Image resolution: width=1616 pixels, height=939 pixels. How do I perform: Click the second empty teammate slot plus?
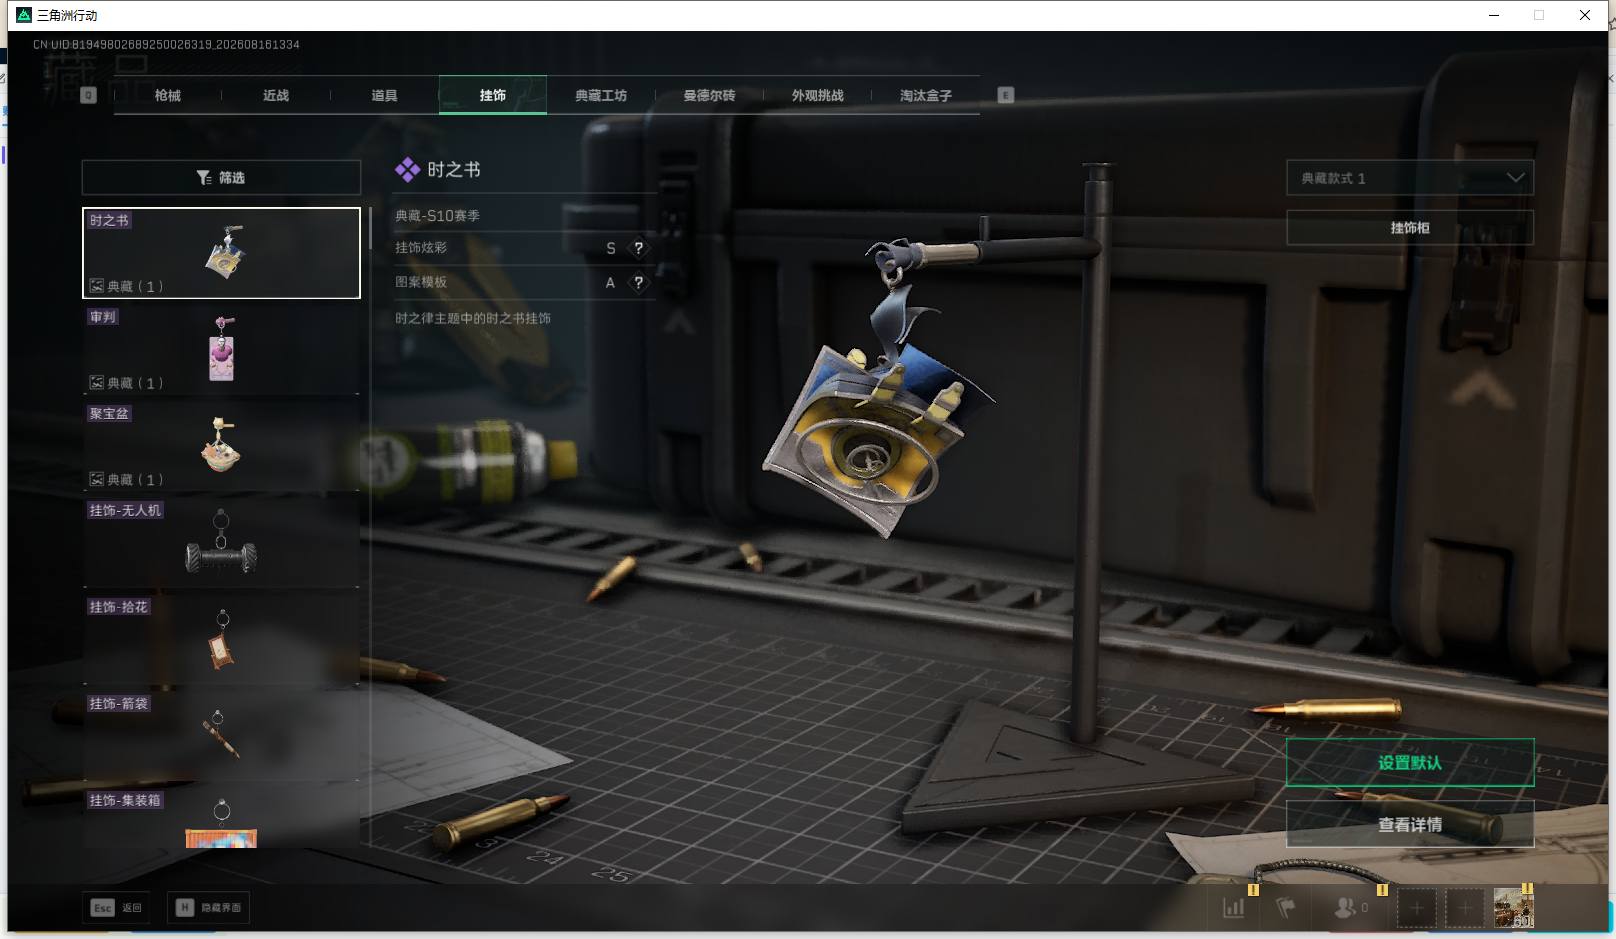(1464, 908)
